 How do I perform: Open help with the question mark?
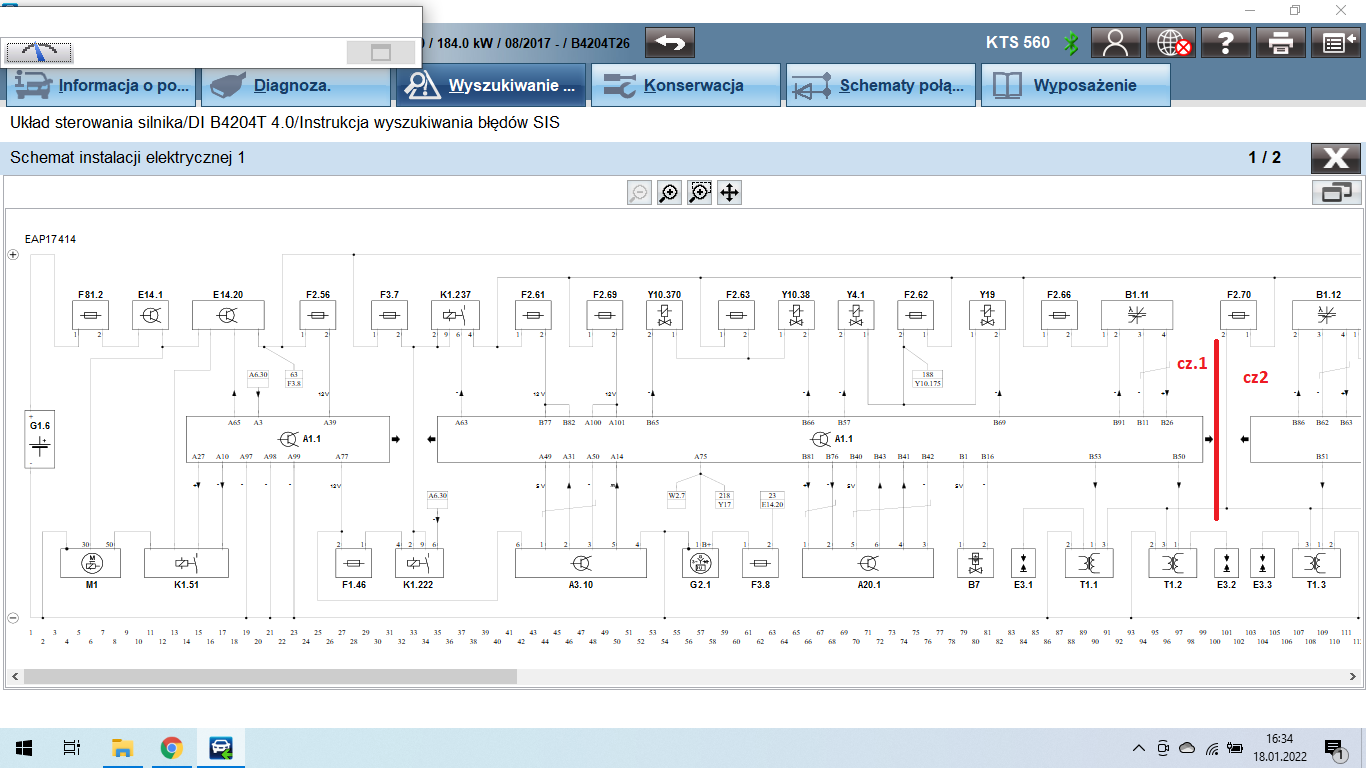click(x=1225, y=43)
